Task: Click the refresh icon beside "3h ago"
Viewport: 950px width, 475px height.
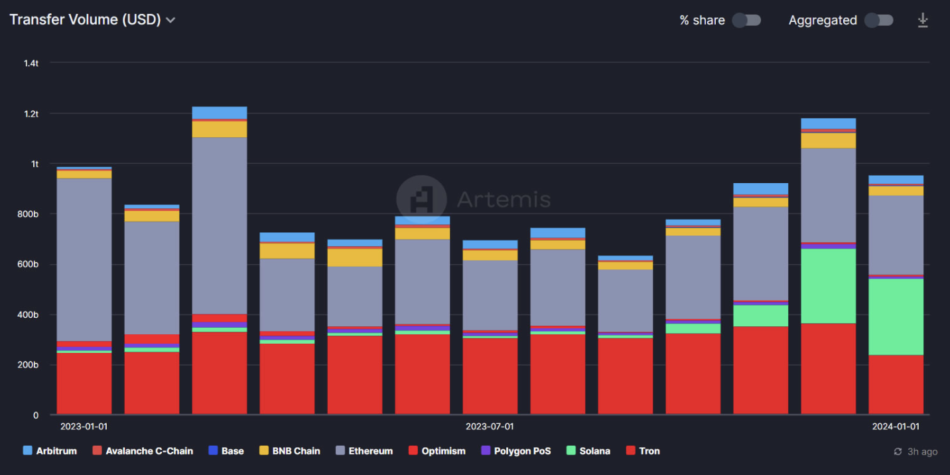Action: tap(896, 452)
